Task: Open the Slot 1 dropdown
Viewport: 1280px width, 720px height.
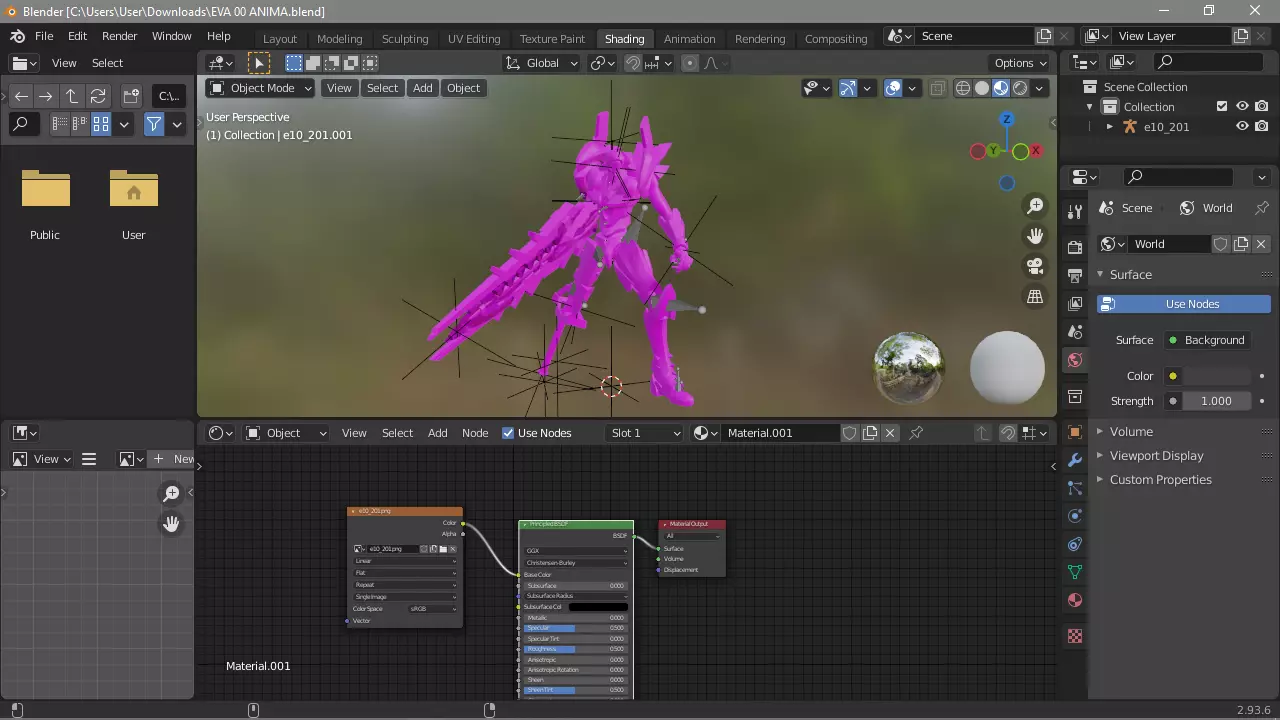Action: tap(645, 433)
